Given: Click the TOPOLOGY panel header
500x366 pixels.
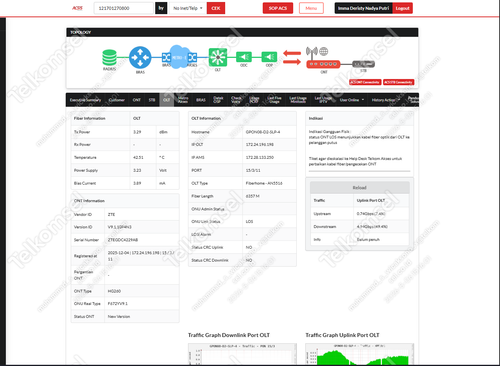Looking at the screenshot, I should [x=242, y=32].
